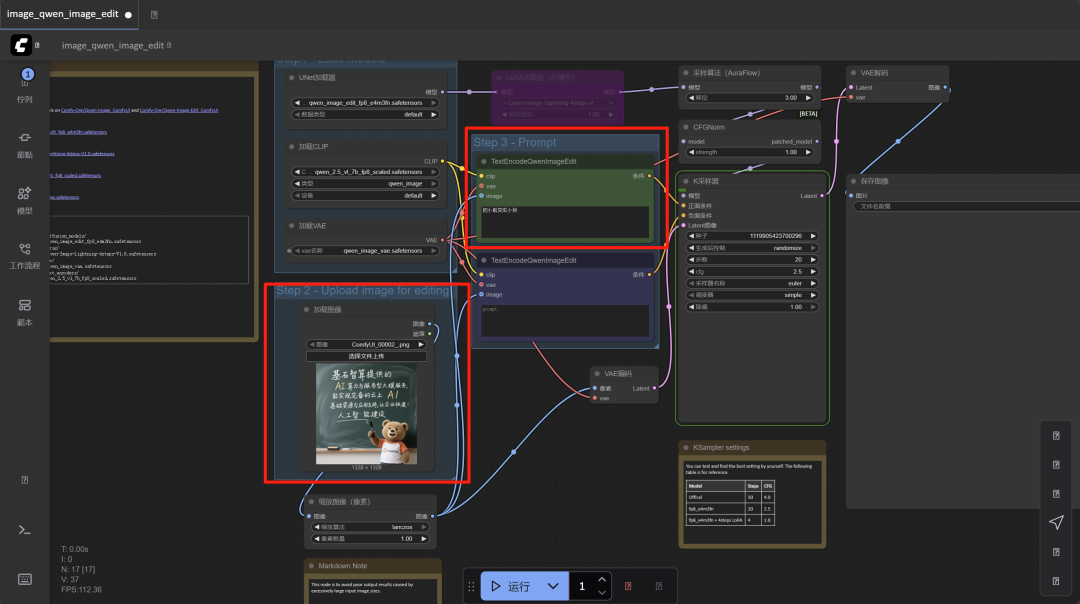Click the grip handle beside the 运行 button
The image size is (1080, 604).
coord(471,586)
